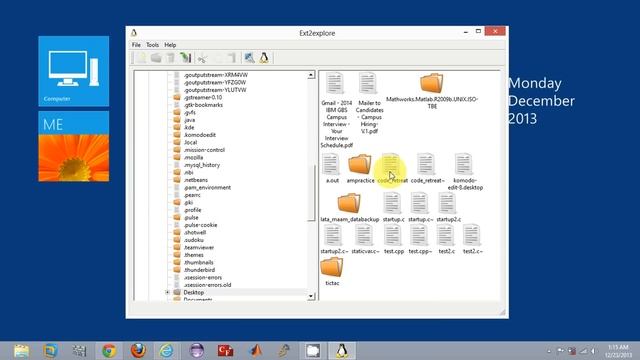Image resolution: width=640 pixels, height=360 pixels.
Task: Select .thunderbird folder in the tree
Action: (x=199, y=270)
